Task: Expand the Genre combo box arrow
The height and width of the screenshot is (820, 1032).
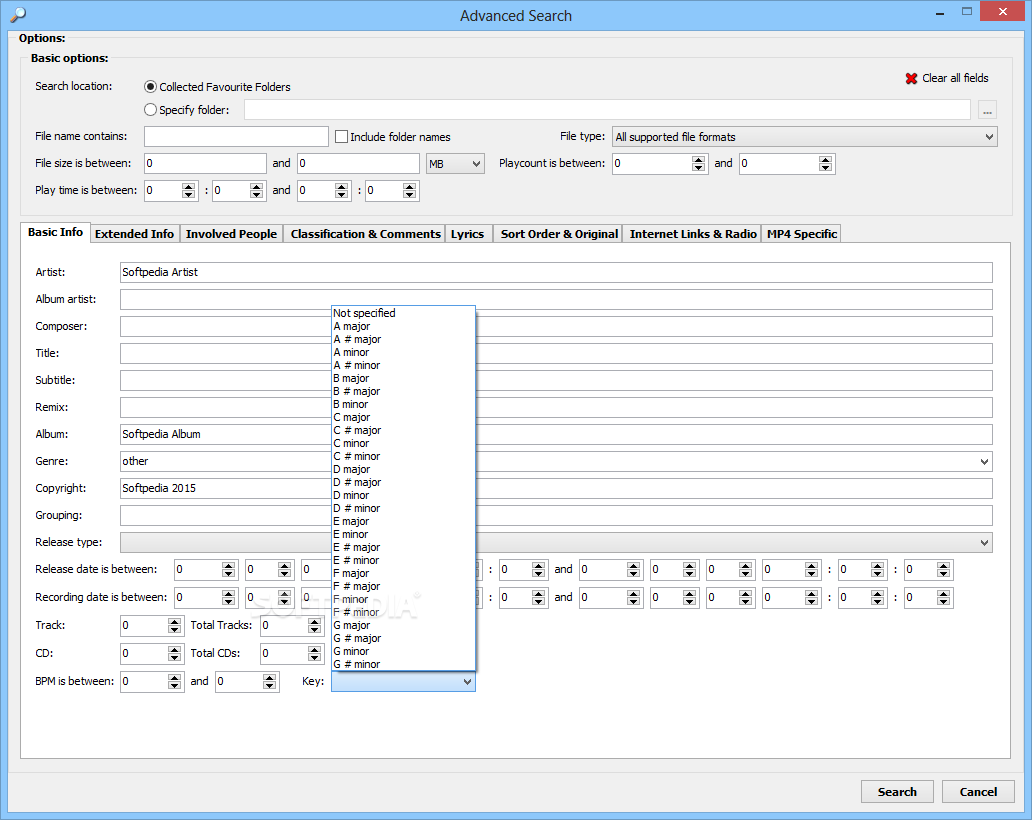Action: pyautogui.click(x=985, y=462)
